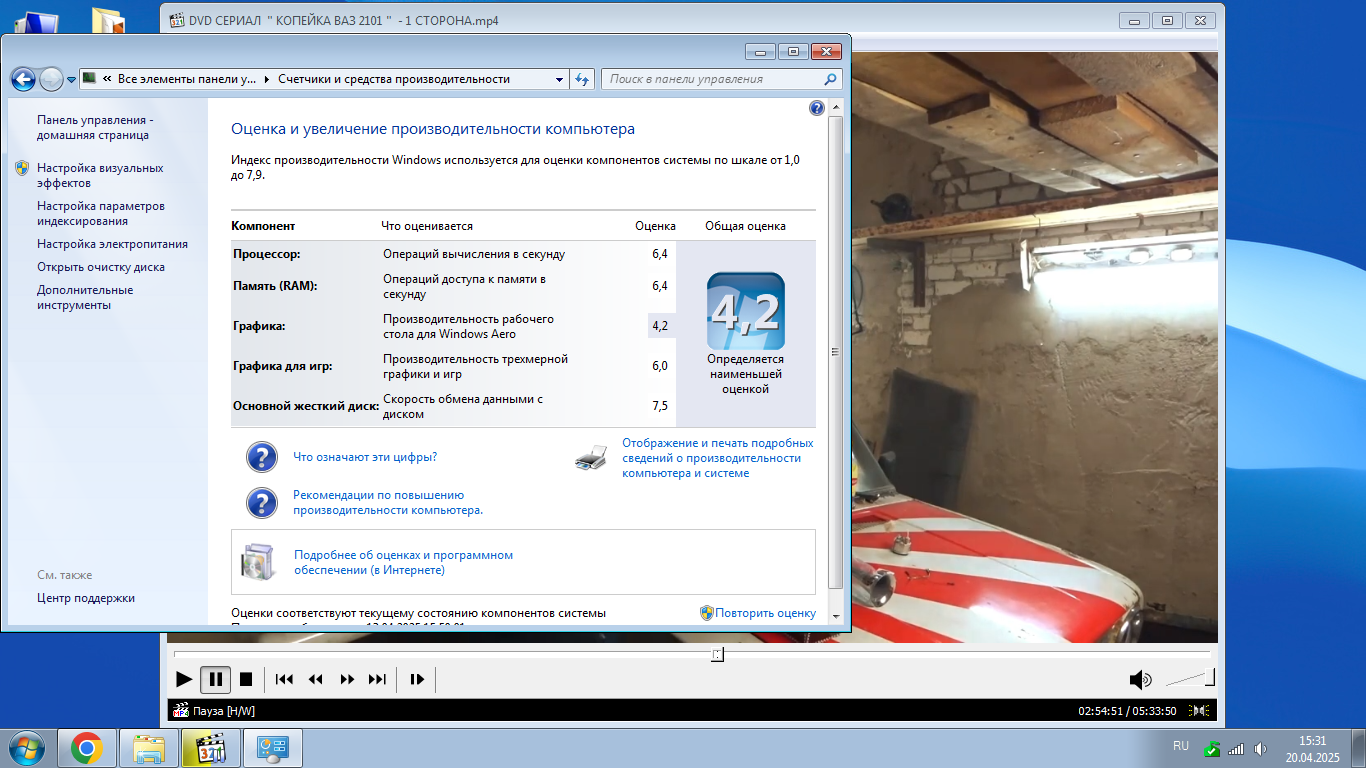This screenshot has height=768, width=1366.
Task: Skip to the previous track in the player
Action: 284,679
